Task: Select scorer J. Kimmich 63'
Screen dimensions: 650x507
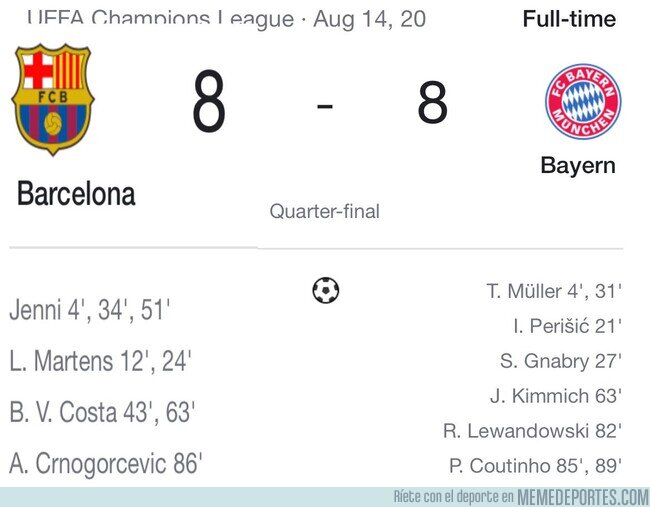Action: [556, 396]
